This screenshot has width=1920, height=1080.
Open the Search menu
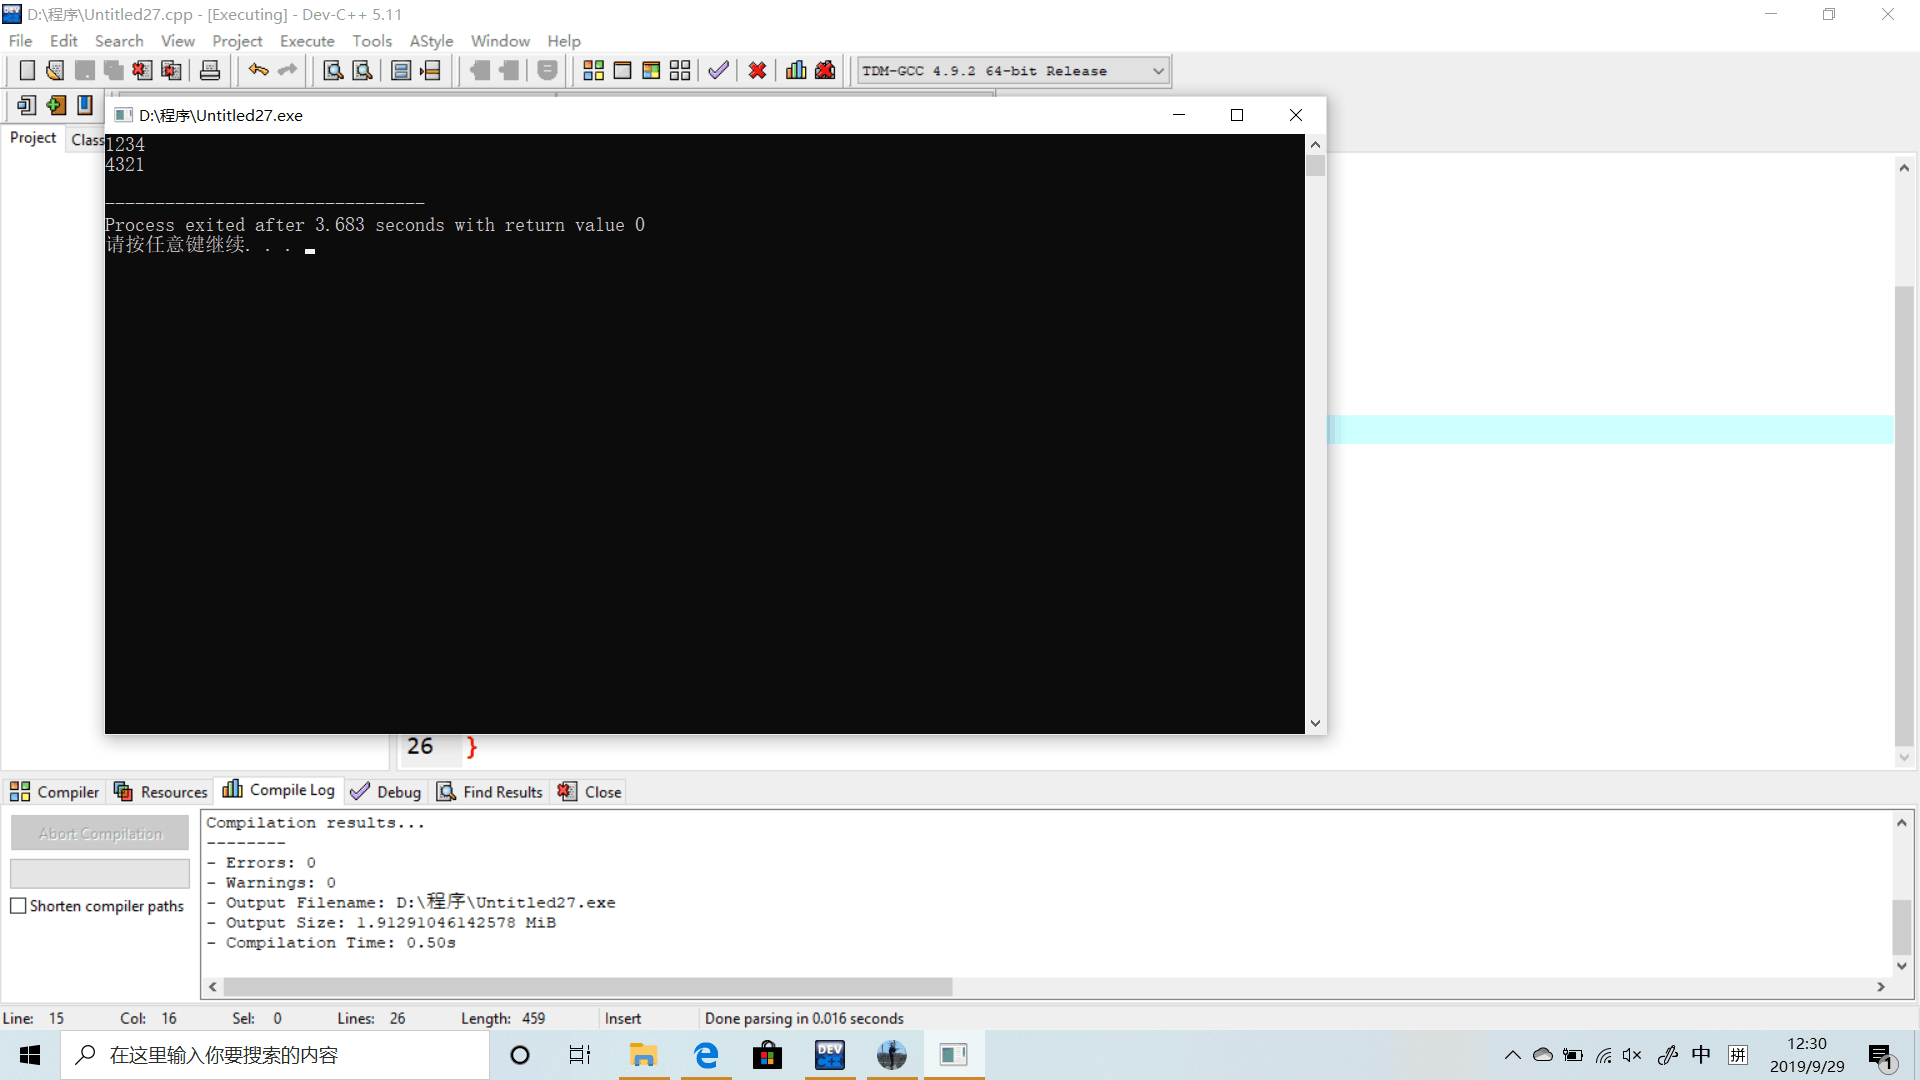(x=119, y=41)
